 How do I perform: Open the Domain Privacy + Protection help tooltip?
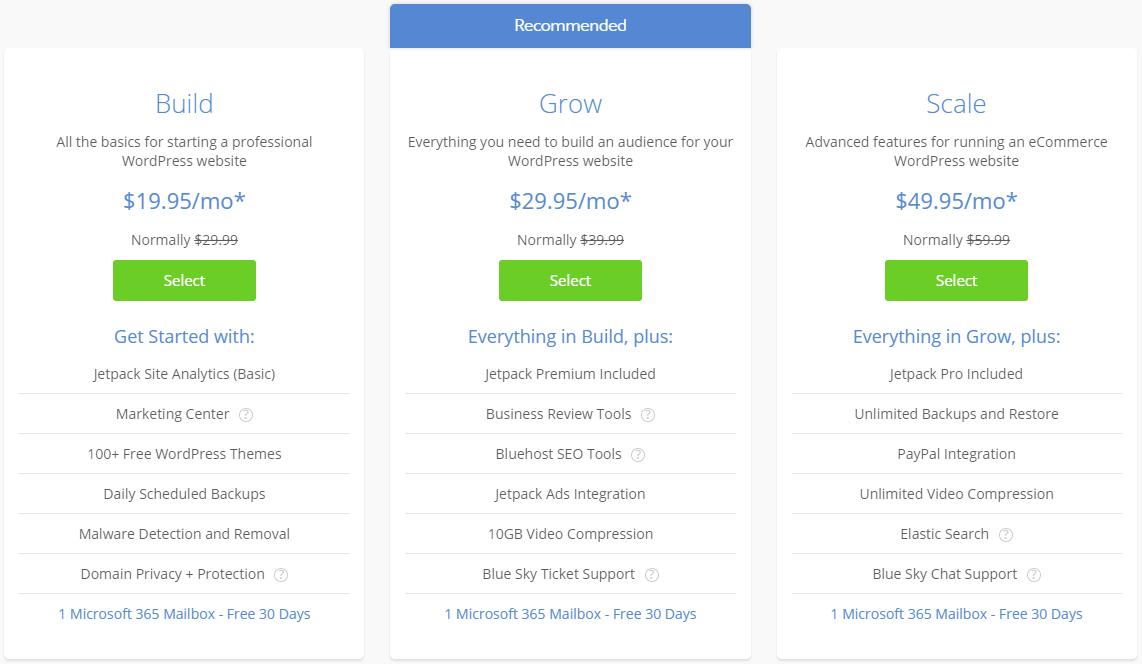281,575
